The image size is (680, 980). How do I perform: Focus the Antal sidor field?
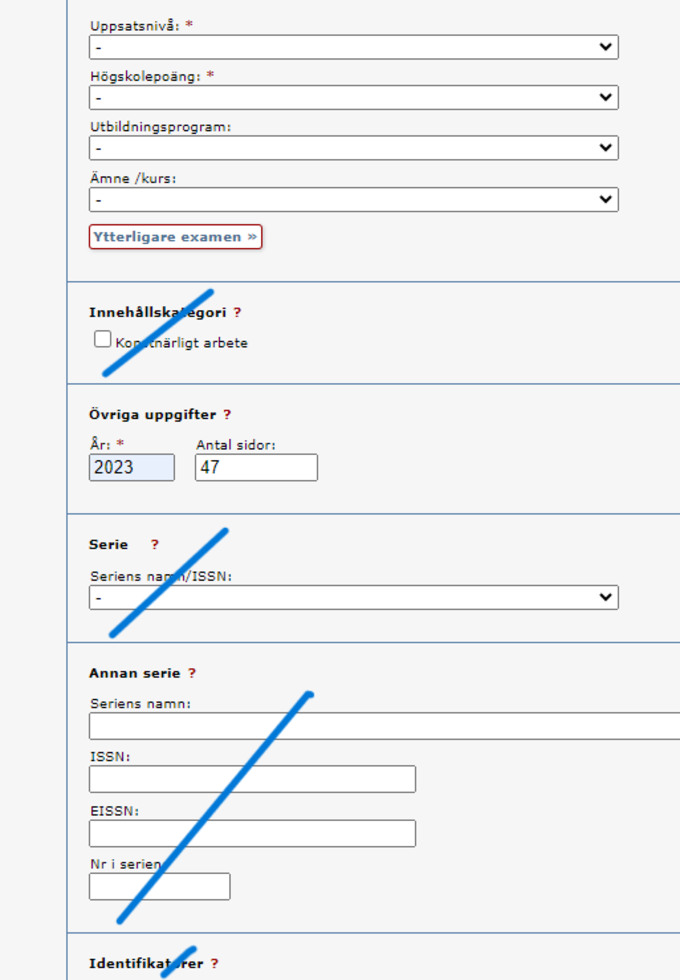[256, 467]
